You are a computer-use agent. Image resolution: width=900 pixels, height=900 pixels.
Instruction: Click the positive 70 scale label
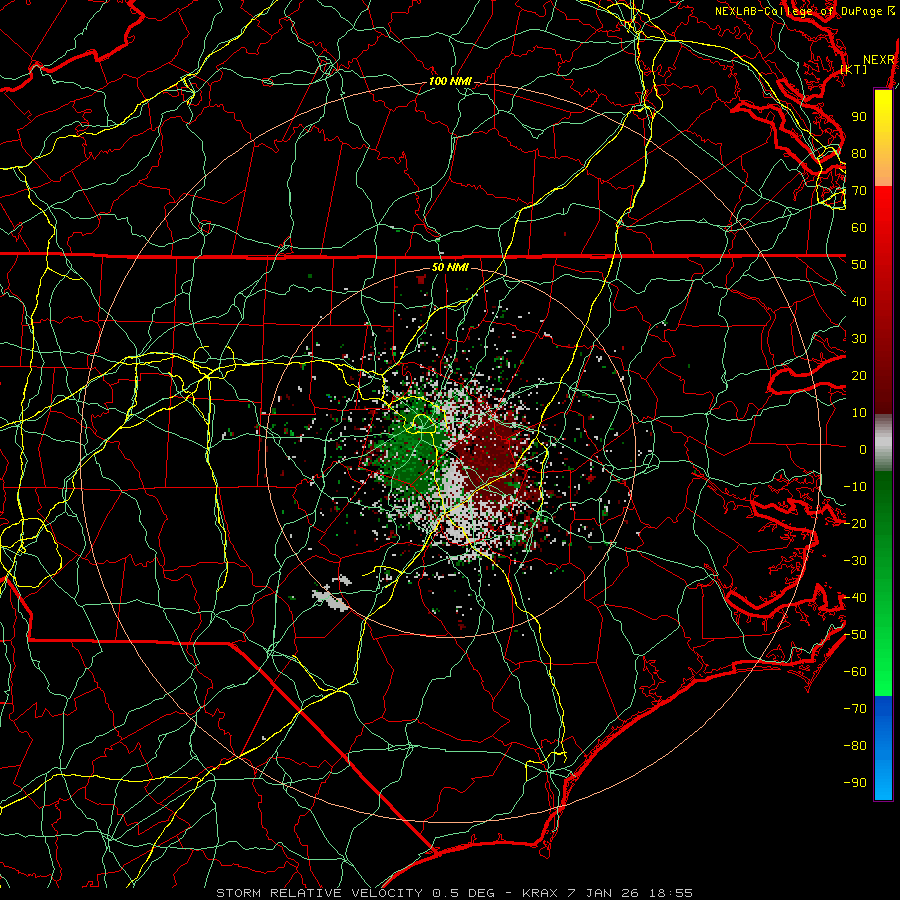(x=859, y=191)
